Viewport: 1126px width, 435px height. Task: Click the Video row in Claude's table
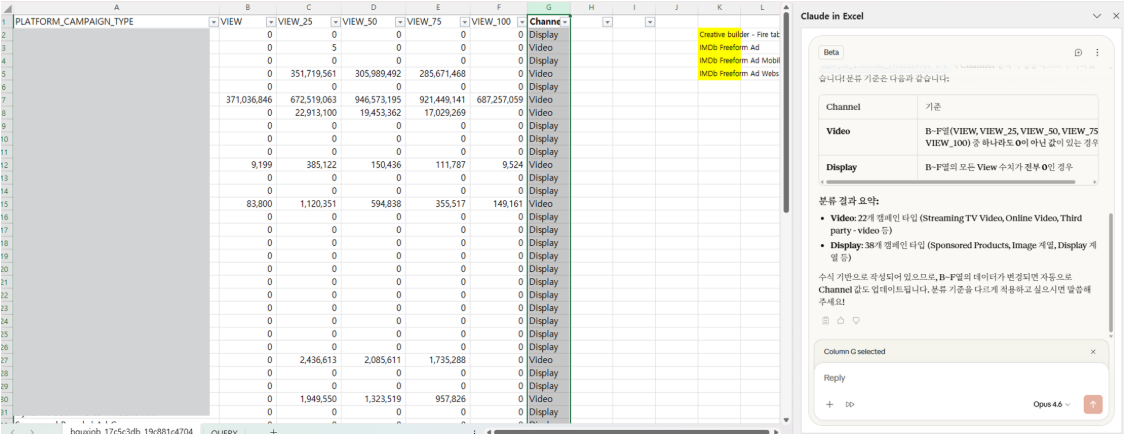pos(958,138)
